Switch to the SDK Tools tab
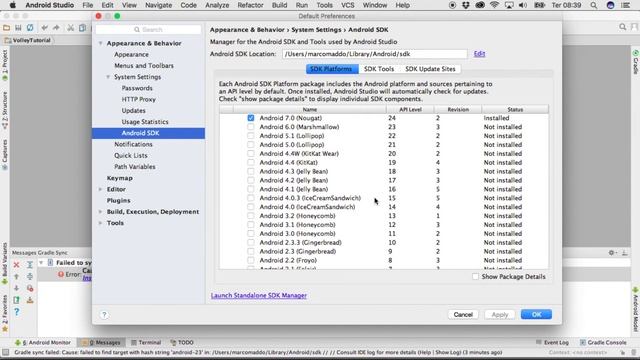640x360 pixels. 379,69
